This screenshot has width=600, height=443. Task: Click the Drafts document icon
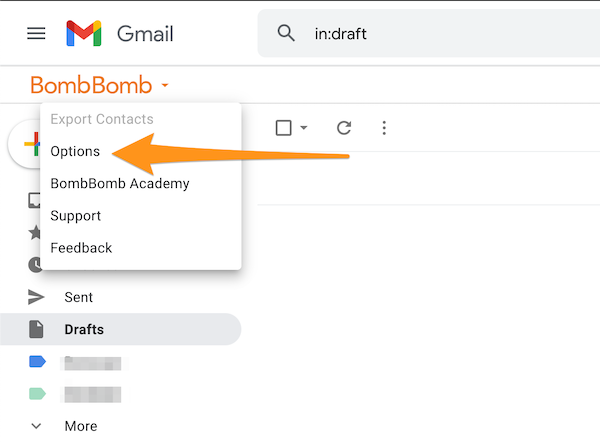pyautogui.click(x=36, y=329)
